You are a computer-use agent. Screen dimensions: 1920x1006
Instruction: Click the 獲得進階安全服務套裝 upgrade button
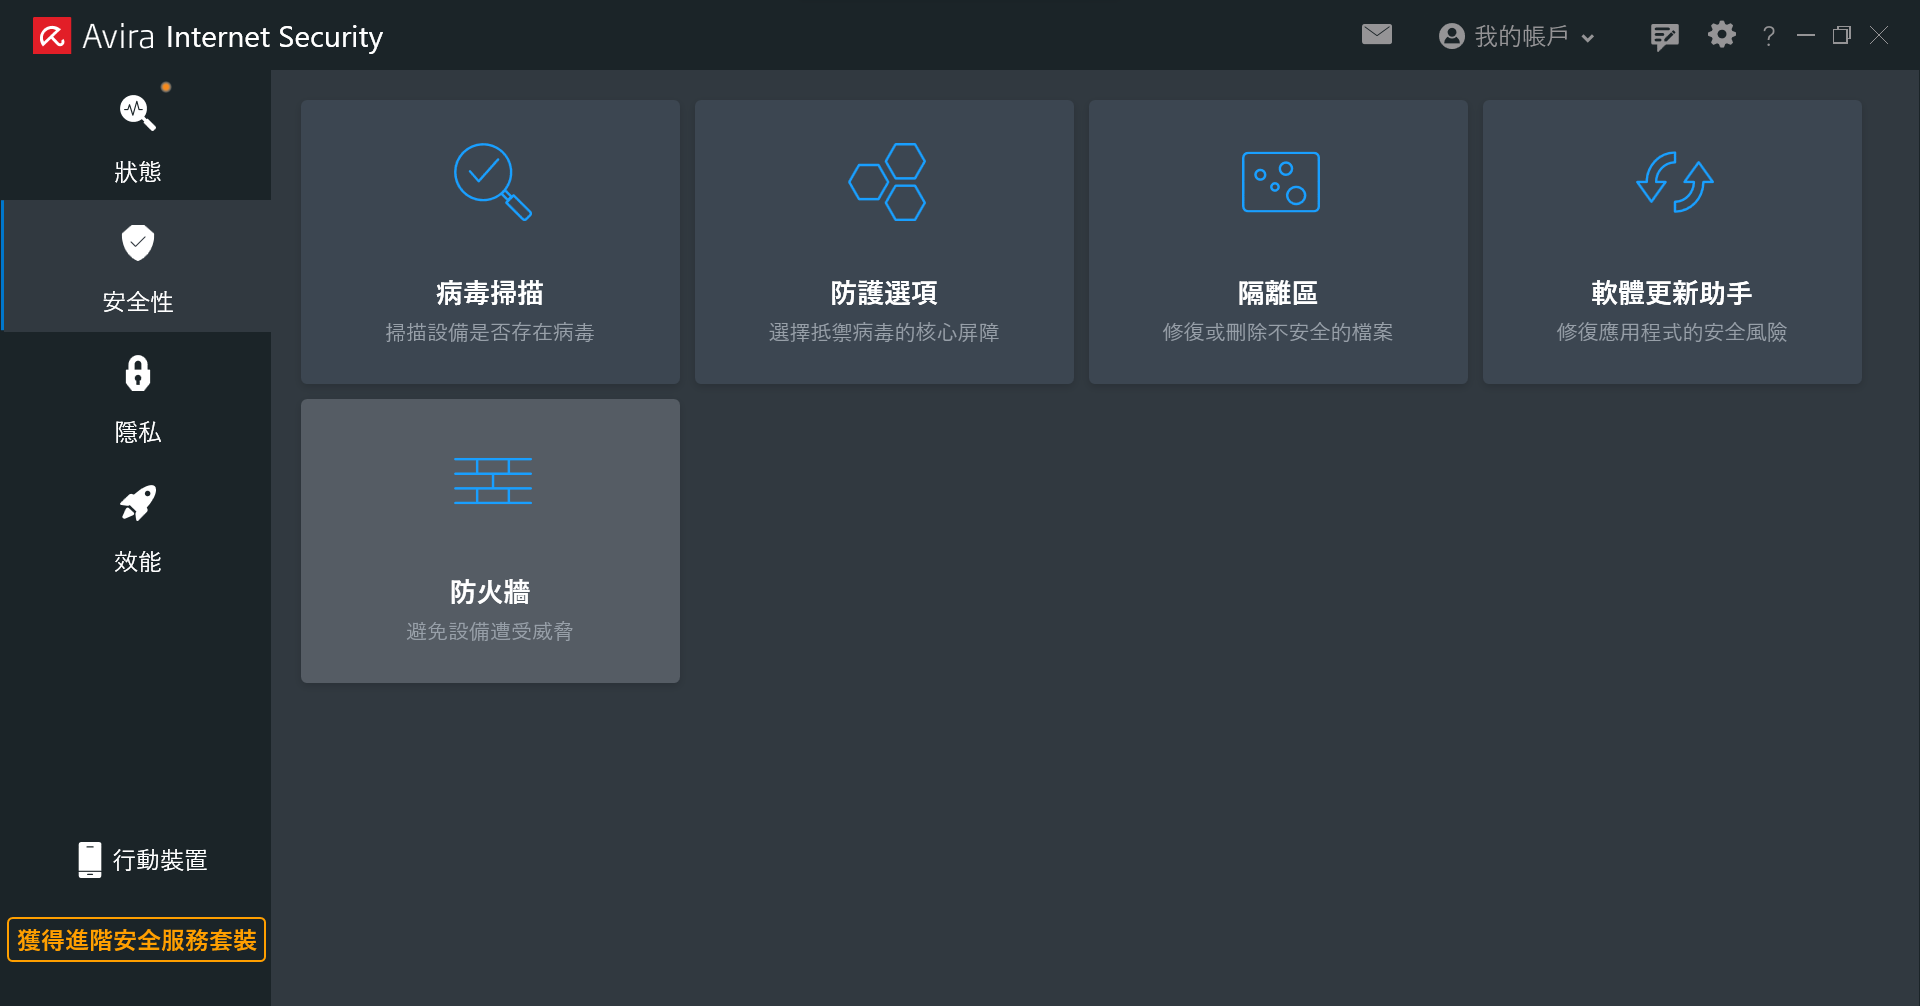[x=137, y=940]
